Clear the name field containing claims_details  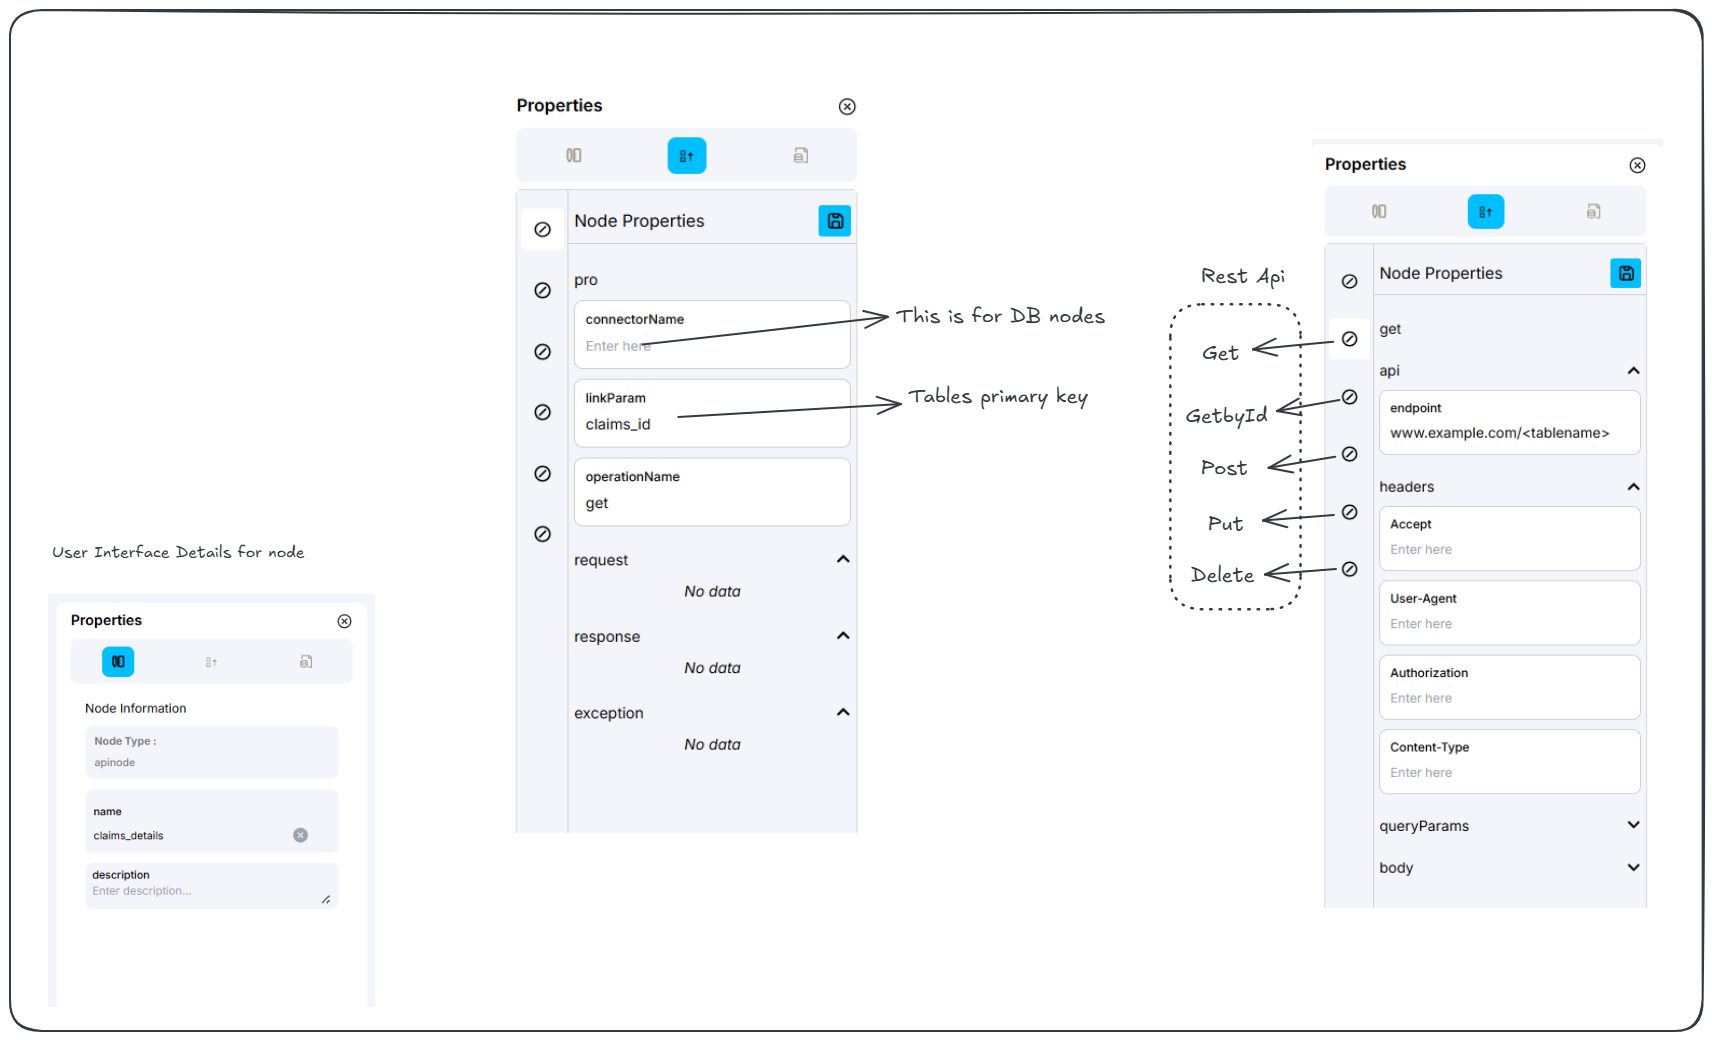300,835
